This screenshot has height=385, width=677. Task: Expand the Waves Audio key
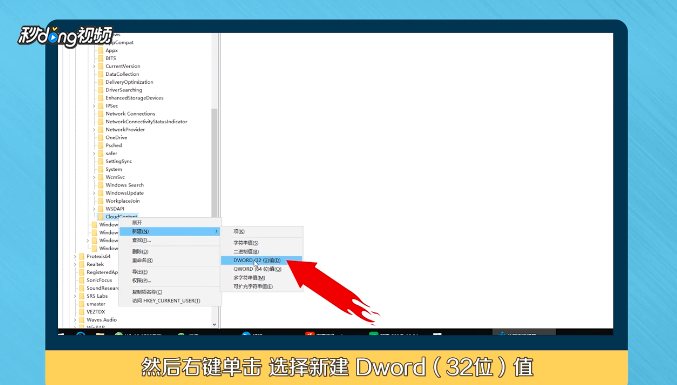pos(75,320)
